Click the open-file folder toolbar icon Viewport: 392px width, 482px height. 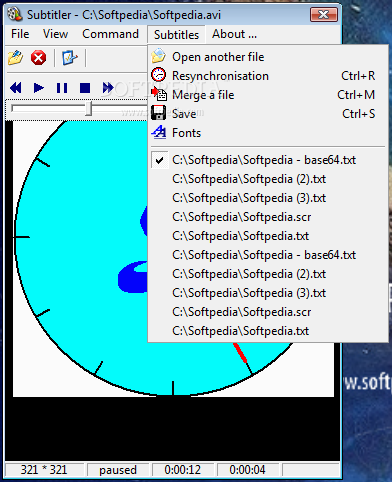click(x=16, y=58)
